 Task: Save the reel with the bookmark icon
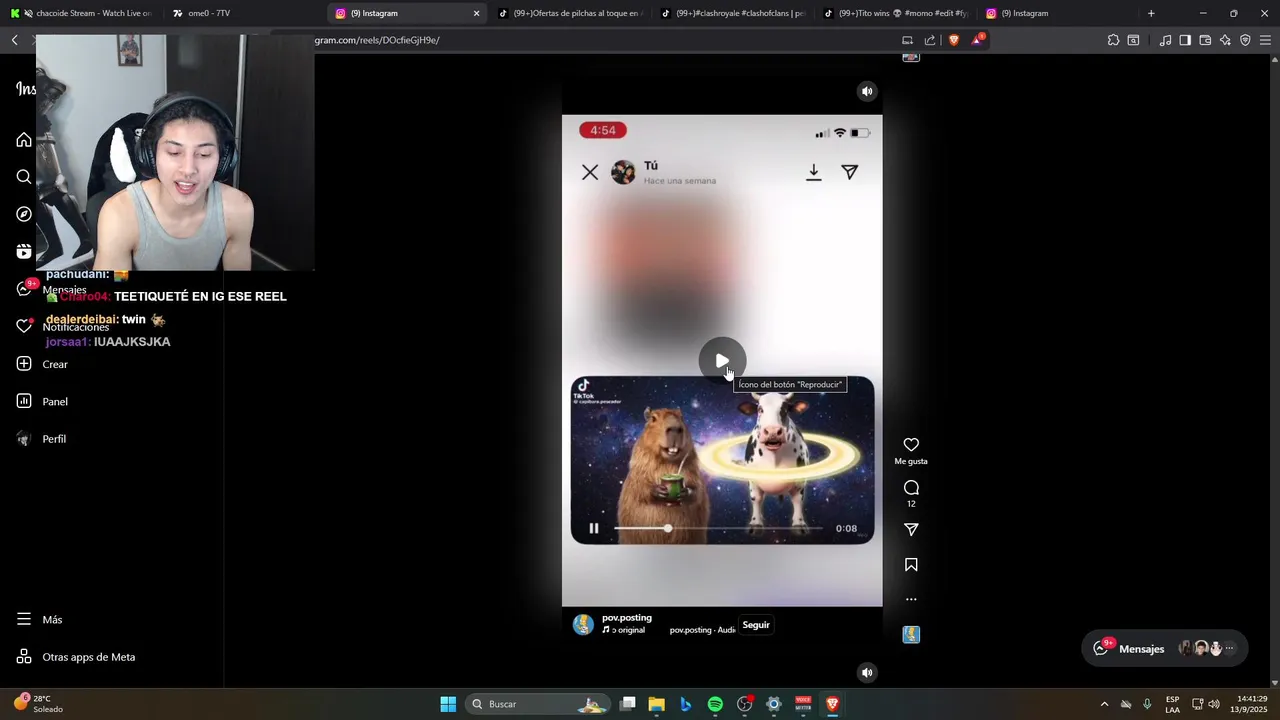(911, 565)
